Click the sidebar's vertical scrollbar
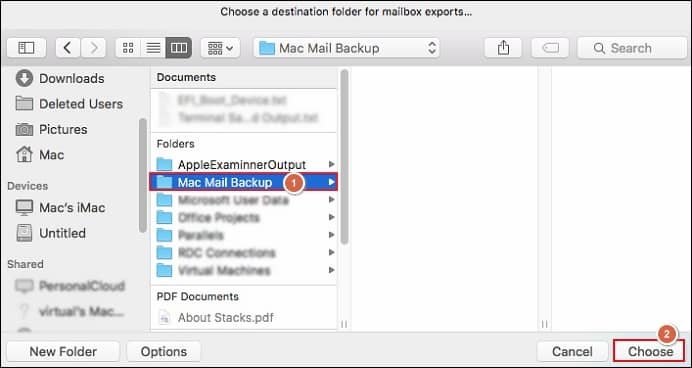This screenshot has width=692, height=368. click(x=143, y=175)
